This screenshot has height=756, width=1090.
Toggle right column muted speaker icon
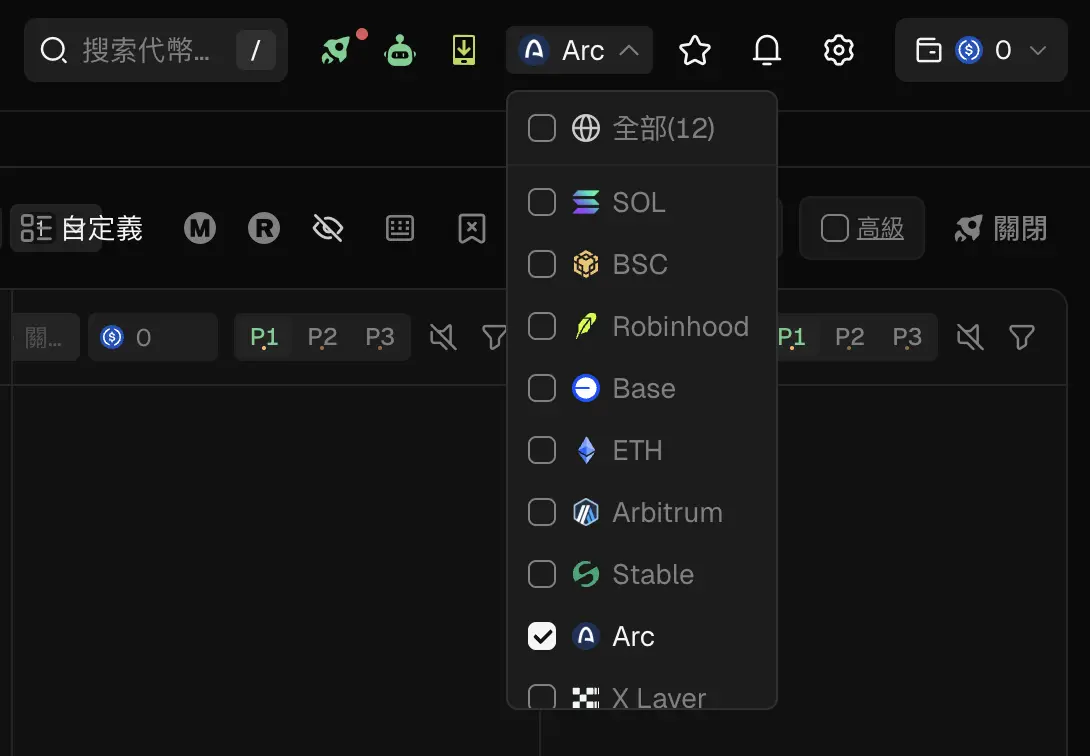pyautogui.click(x=969, y=337)
